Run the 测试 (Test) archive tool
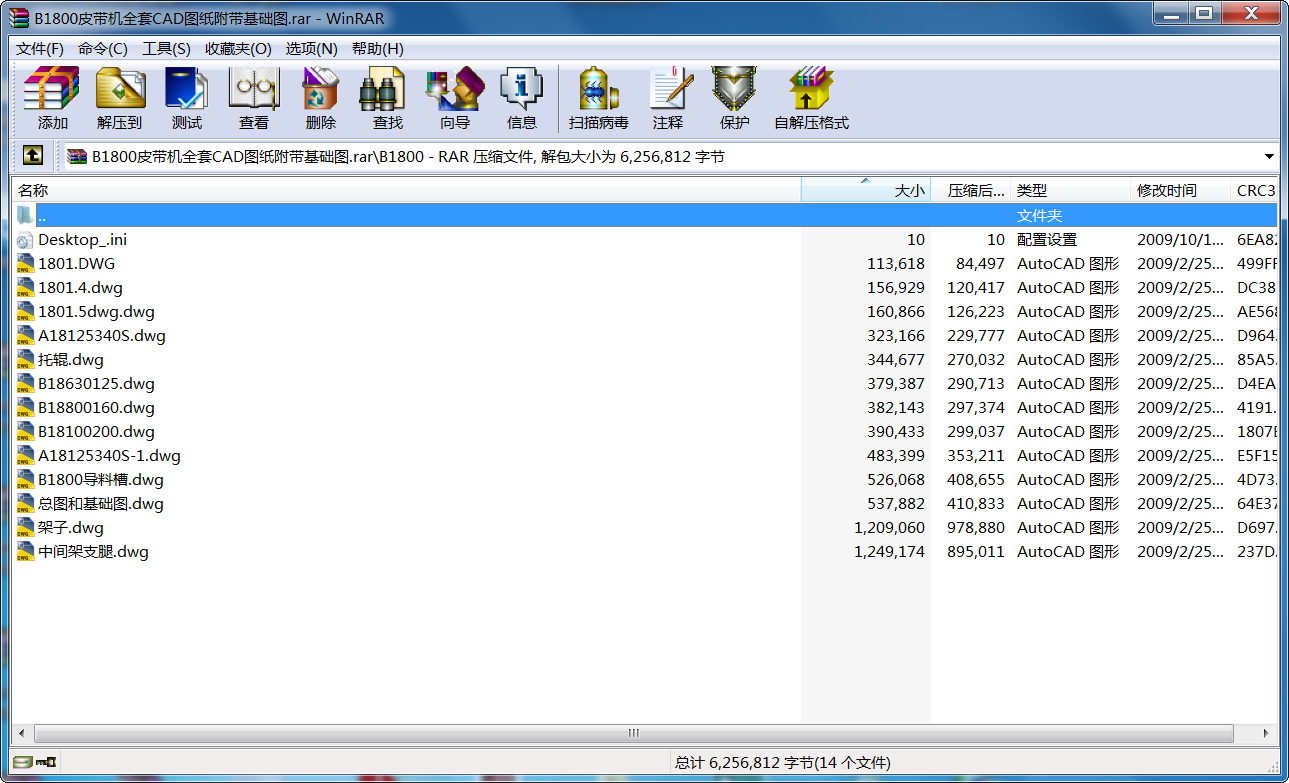 pos(186,98)
